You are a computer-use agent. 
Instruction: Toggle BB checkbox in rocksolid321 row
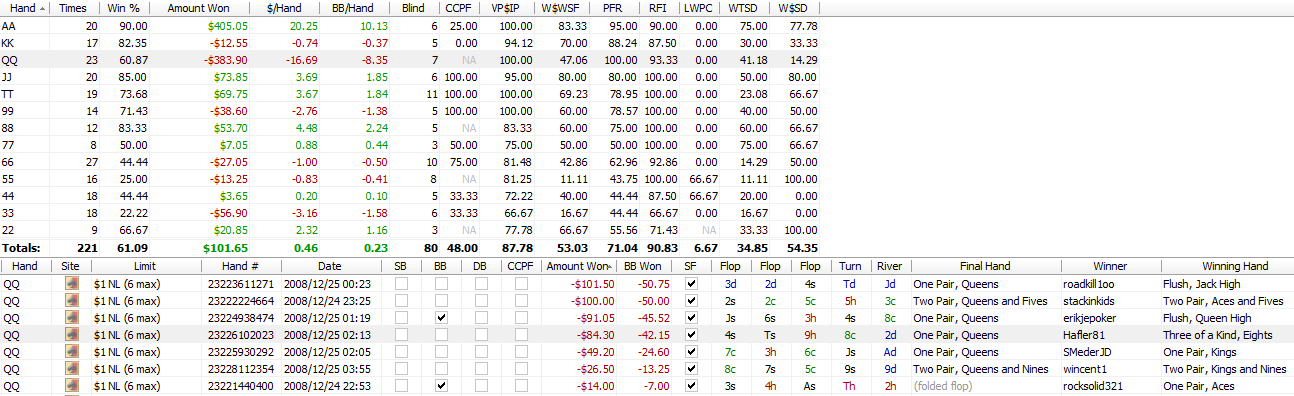pyautogui.click(x=441, y=385)
